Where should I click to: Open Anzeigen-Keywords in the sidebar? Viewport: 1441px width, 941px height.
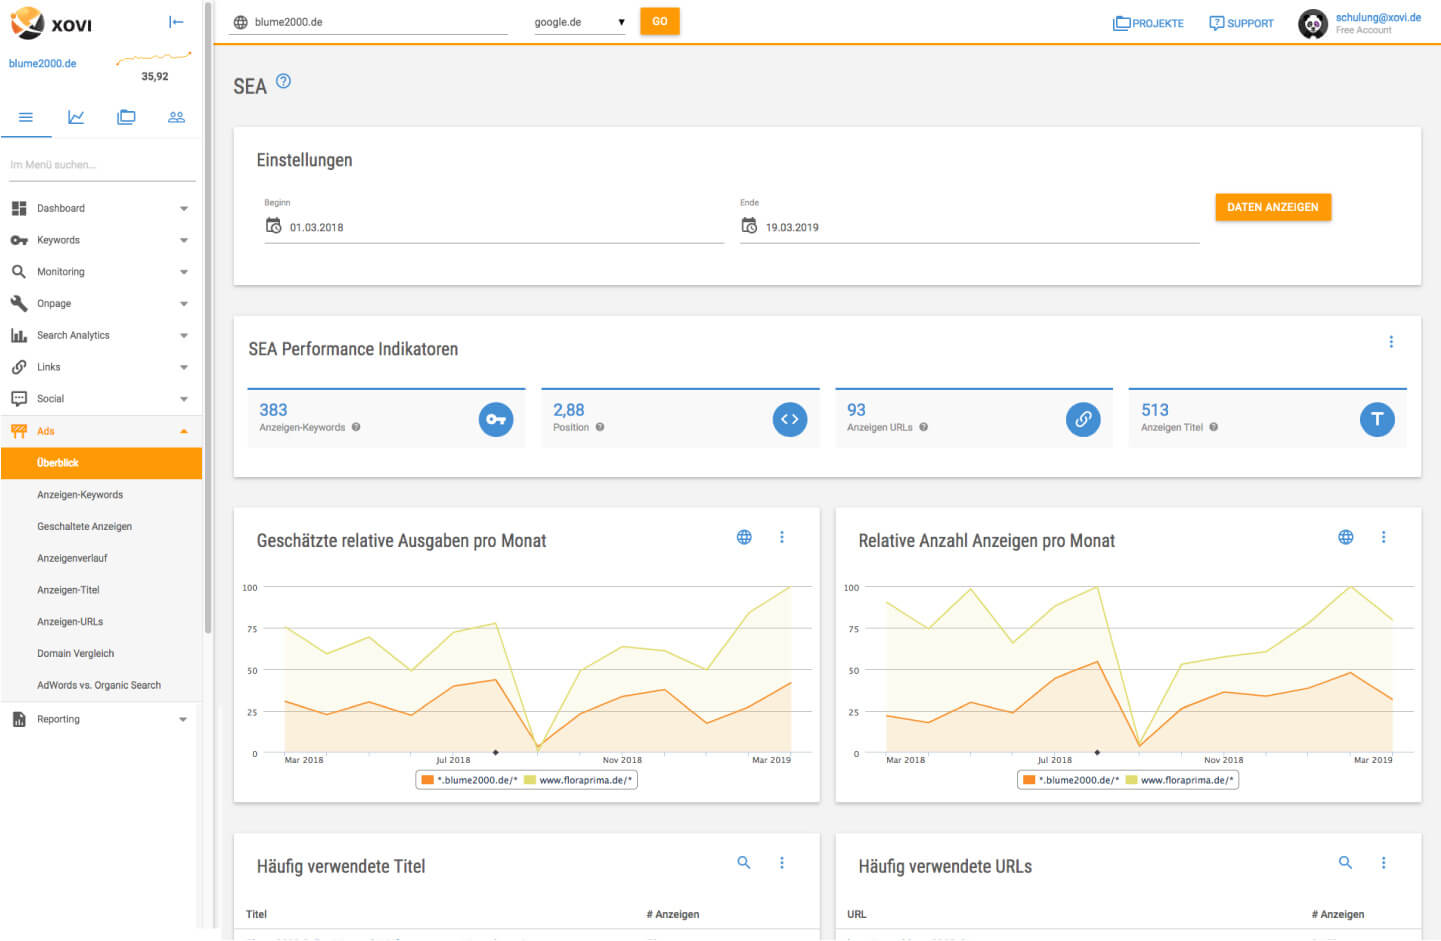coord(80,495)
